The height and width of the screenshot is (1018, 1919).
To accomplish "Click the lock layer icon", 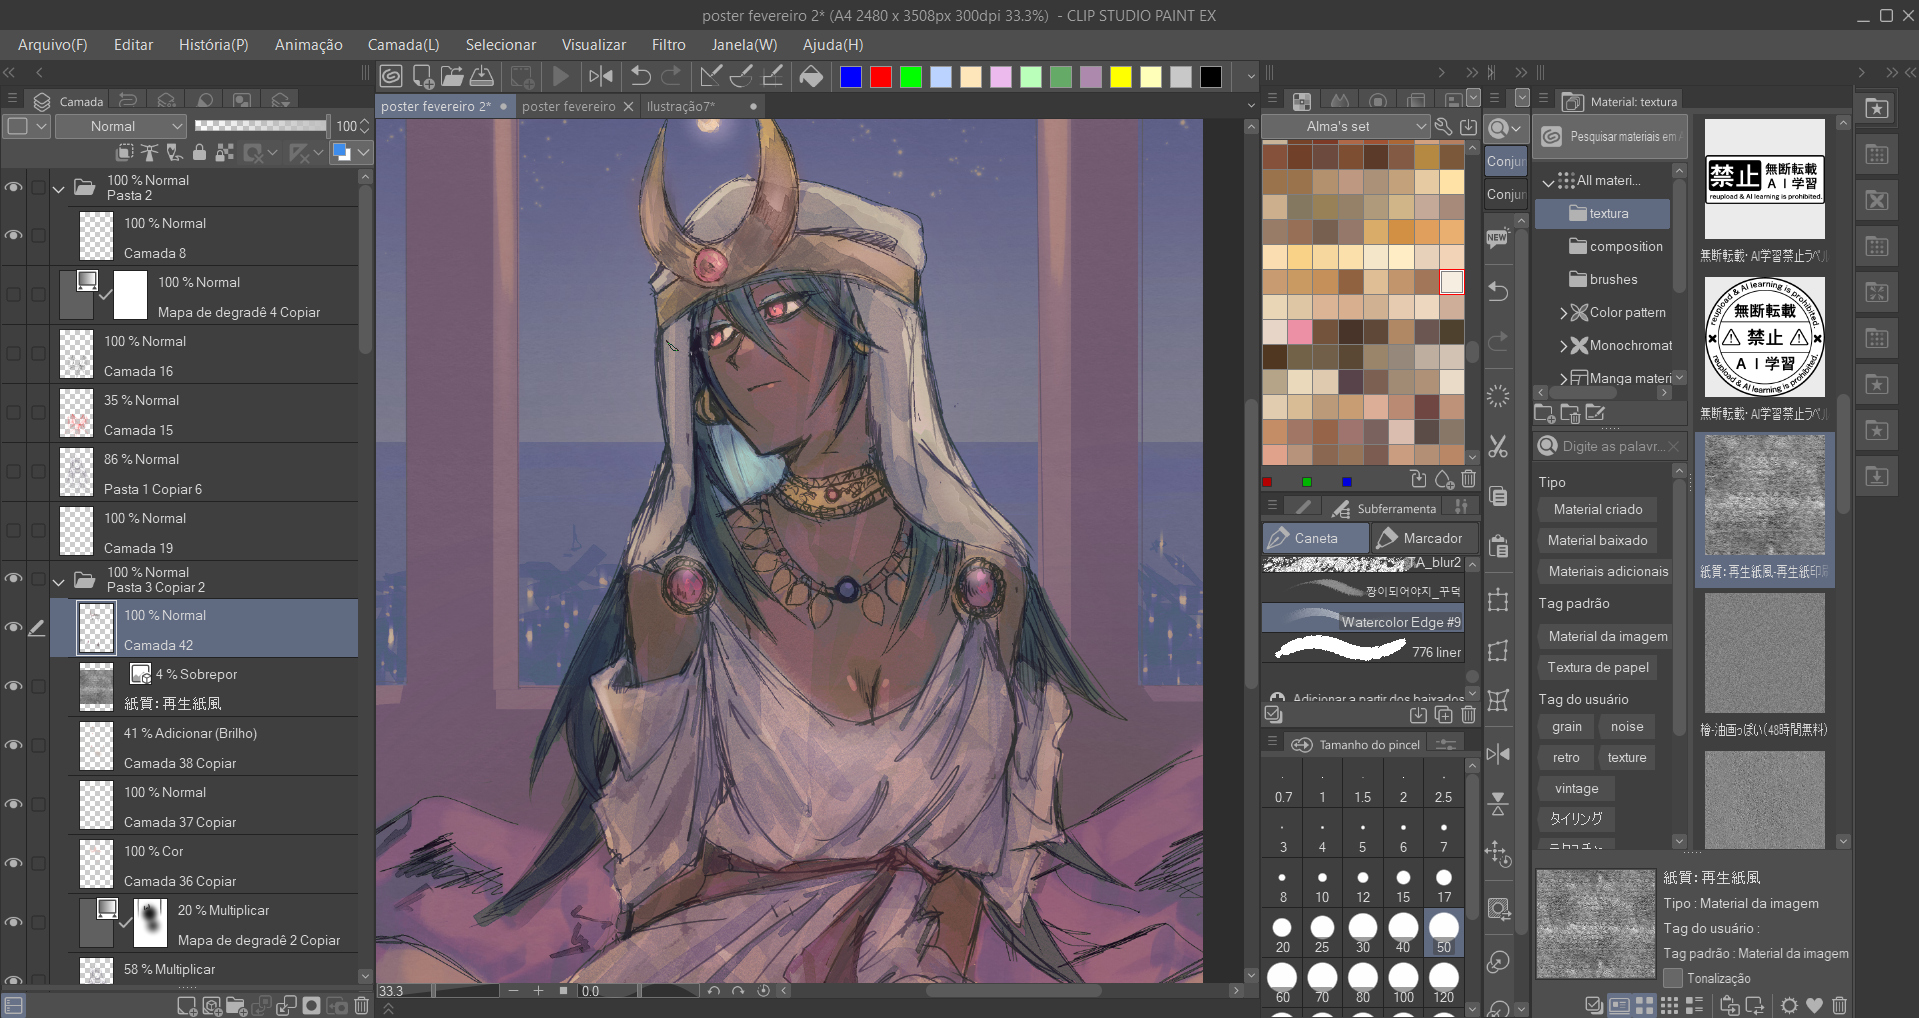I will coord(199,152).
